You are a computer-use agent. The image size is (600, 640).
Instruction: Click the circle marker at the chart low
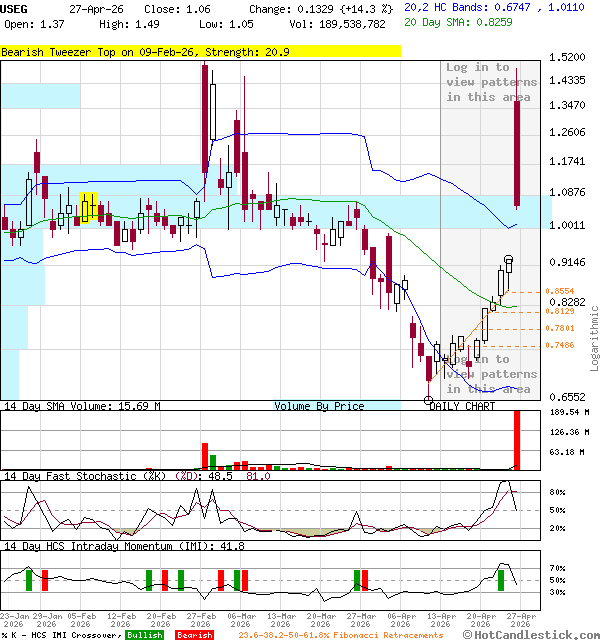[429, 400]
